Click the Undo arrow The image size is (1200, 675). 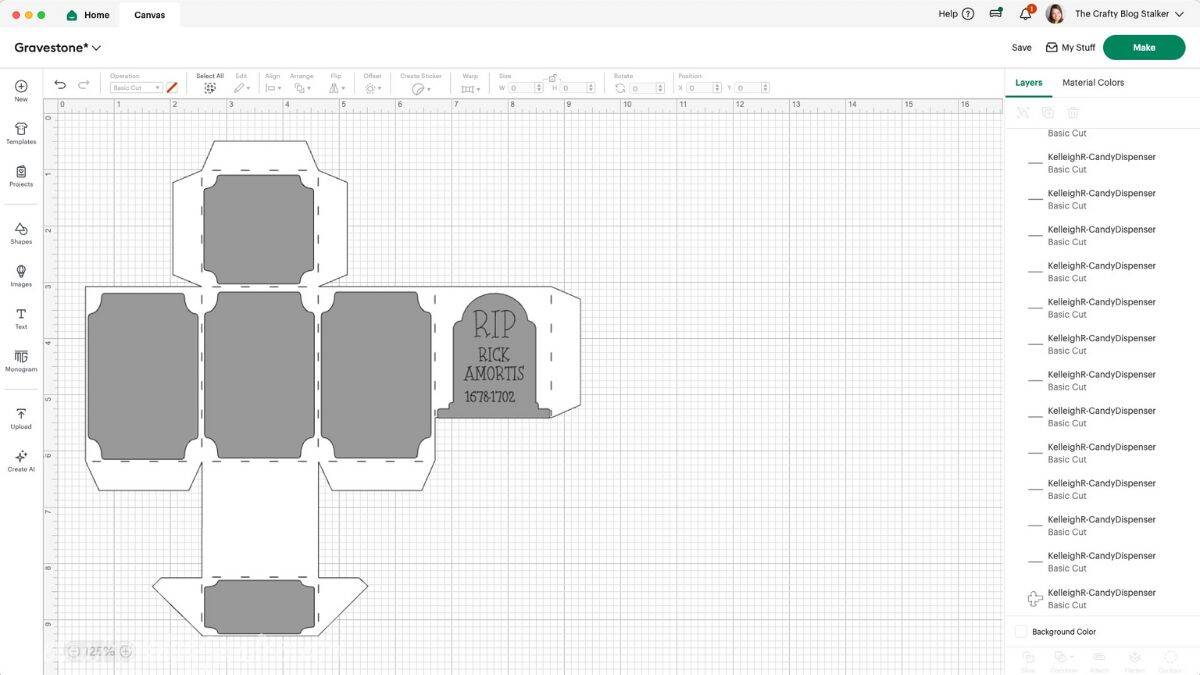click(60, 86)
